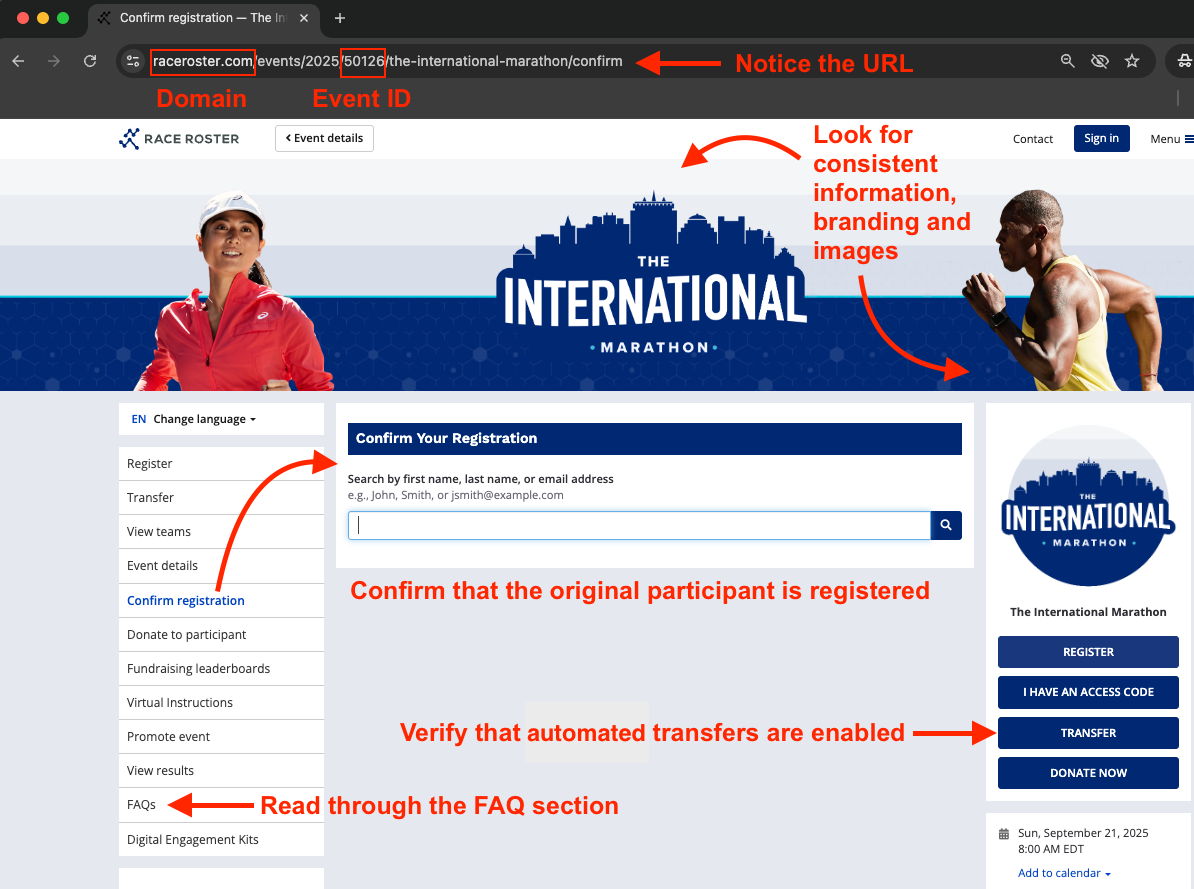Click the browser reload icon

(90, 61)
